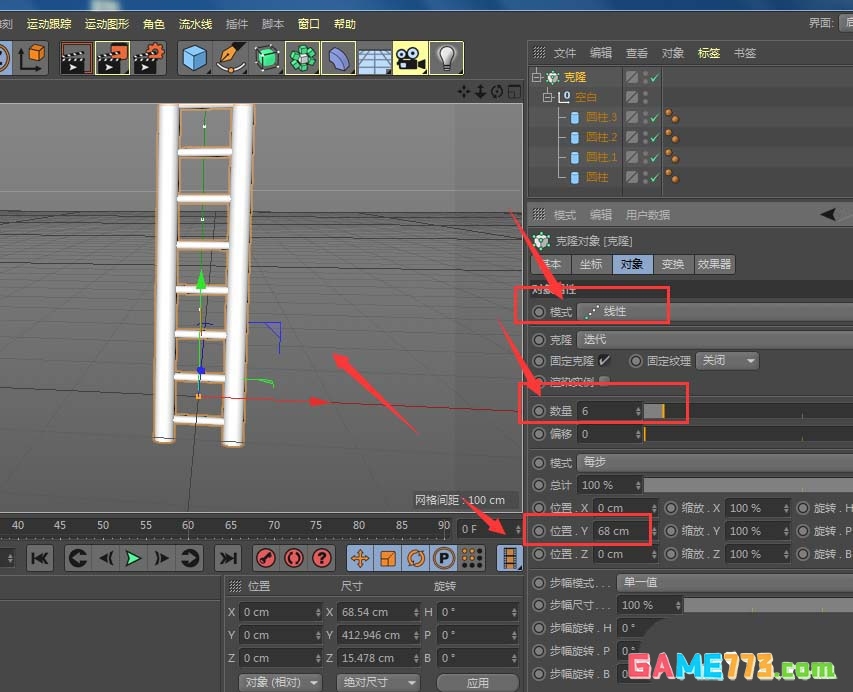
Task: Click the cylinder icon beside 圆柱.2
Action: click(575, 138)
